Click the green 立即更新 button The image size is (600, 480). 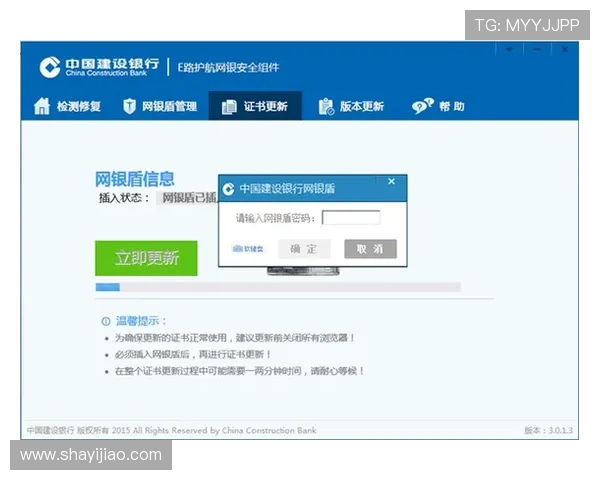(146, 258)
